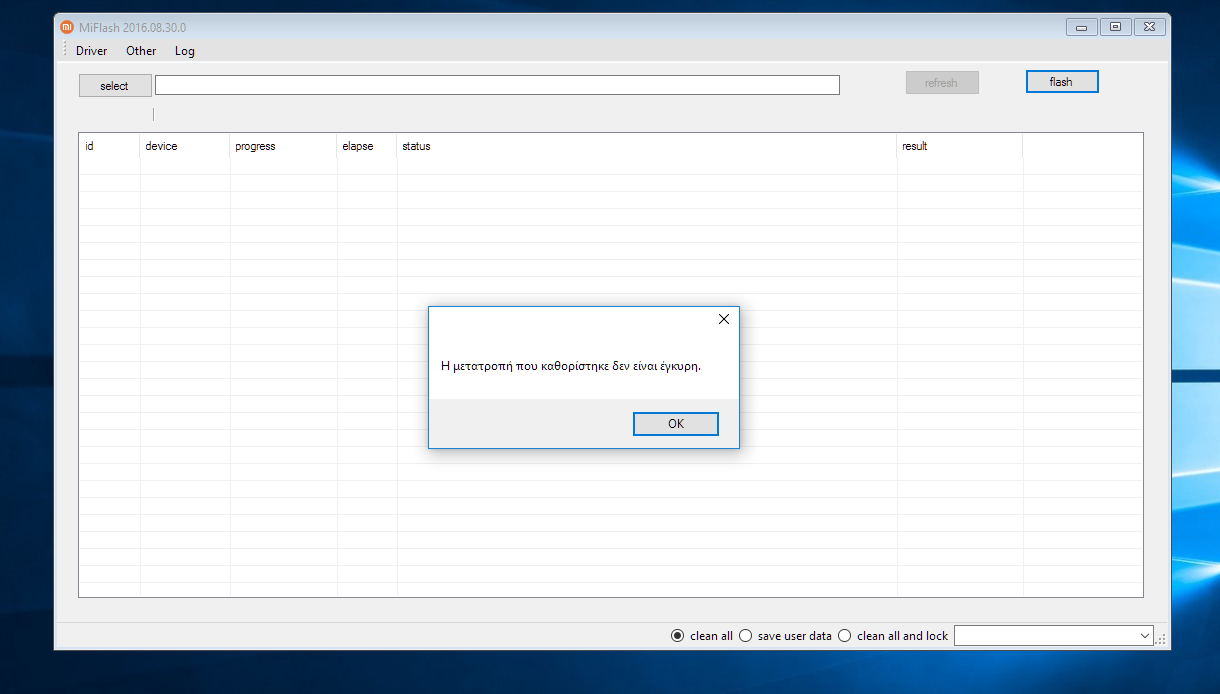Click the progress column header

click(283, 146)
